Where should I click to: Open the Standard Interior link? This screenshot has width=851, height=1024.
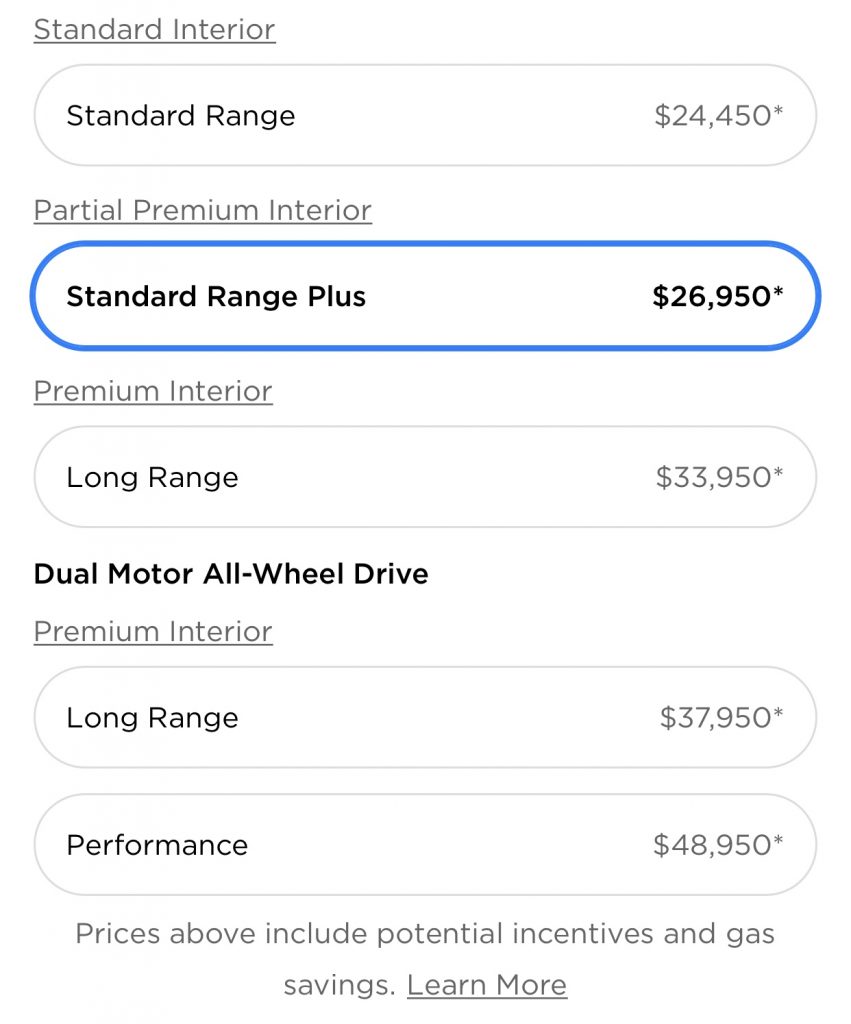(154, 30)
